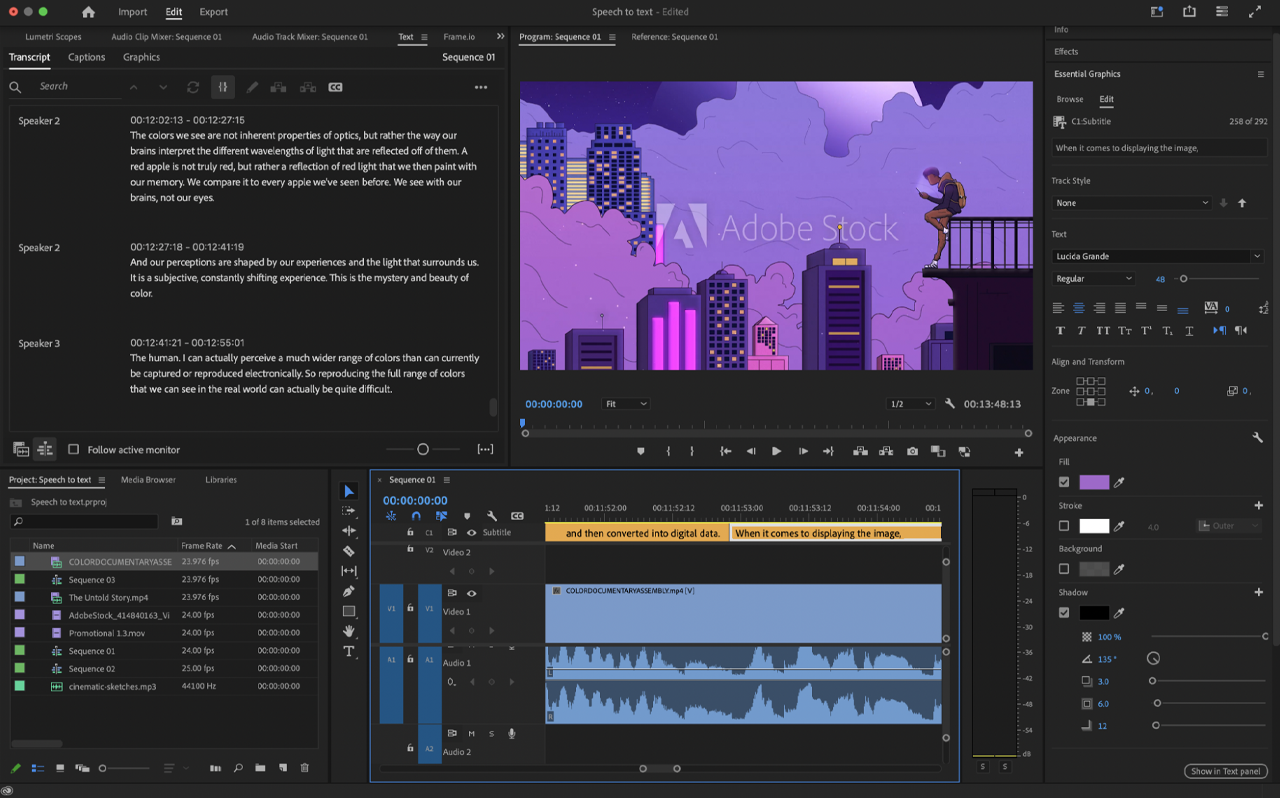The height and width of the screenshot is (798, 1280).
Task: Open the Fit zoom level dropdown
Action: pyautogui.click(x=626, y=404)
